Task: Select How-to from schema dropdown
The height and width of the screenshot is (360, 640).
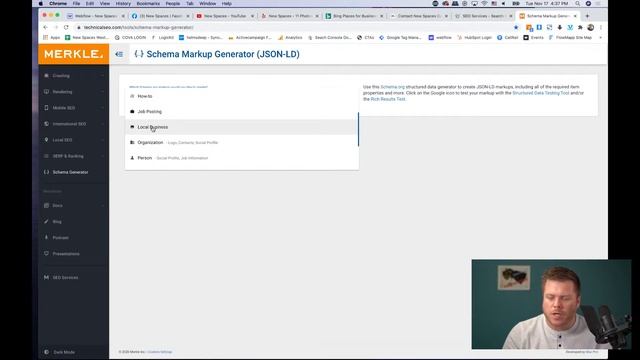Action: tap(242, 96)
